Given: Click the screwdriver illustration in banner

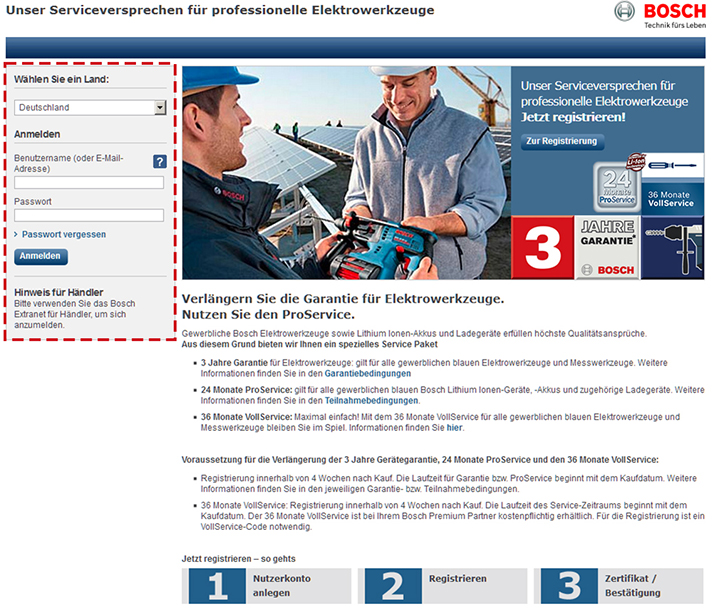Looking at the screenshot, I should (670, 164).
